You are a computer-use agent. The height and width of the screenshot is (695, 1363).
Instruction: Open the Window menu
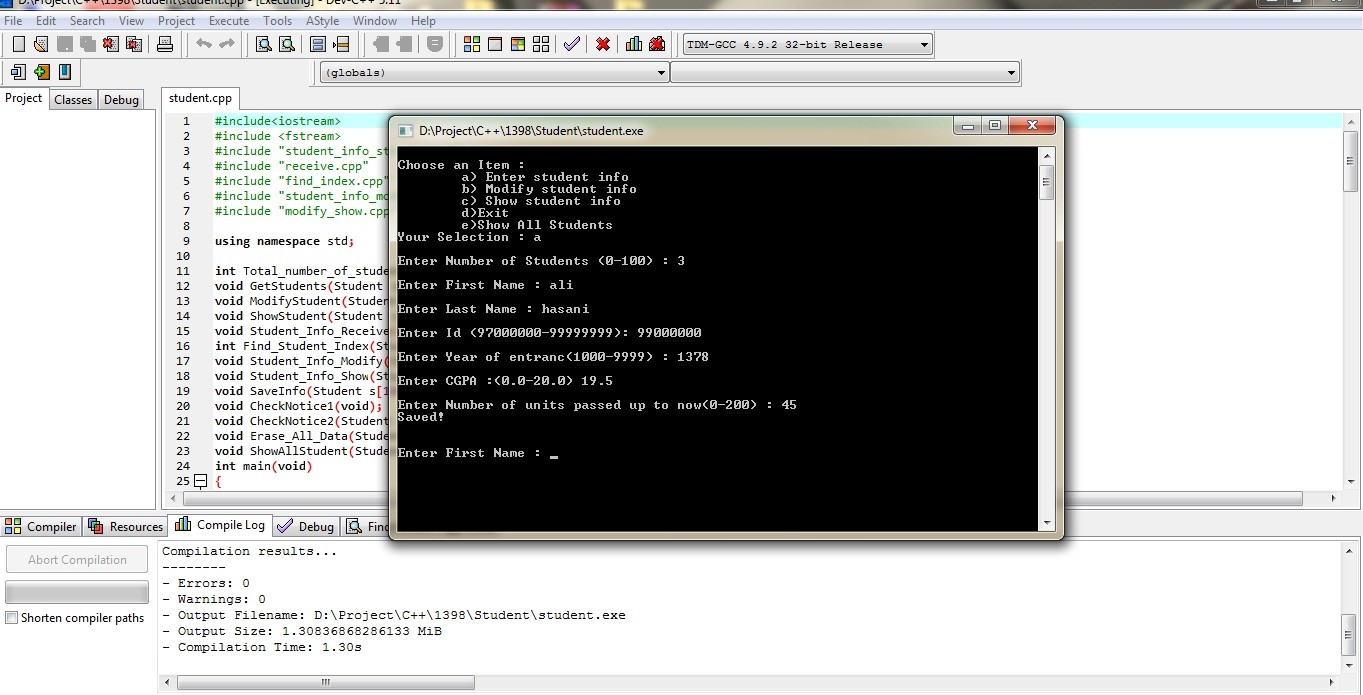pyautogui.click(x=375, y=20)
